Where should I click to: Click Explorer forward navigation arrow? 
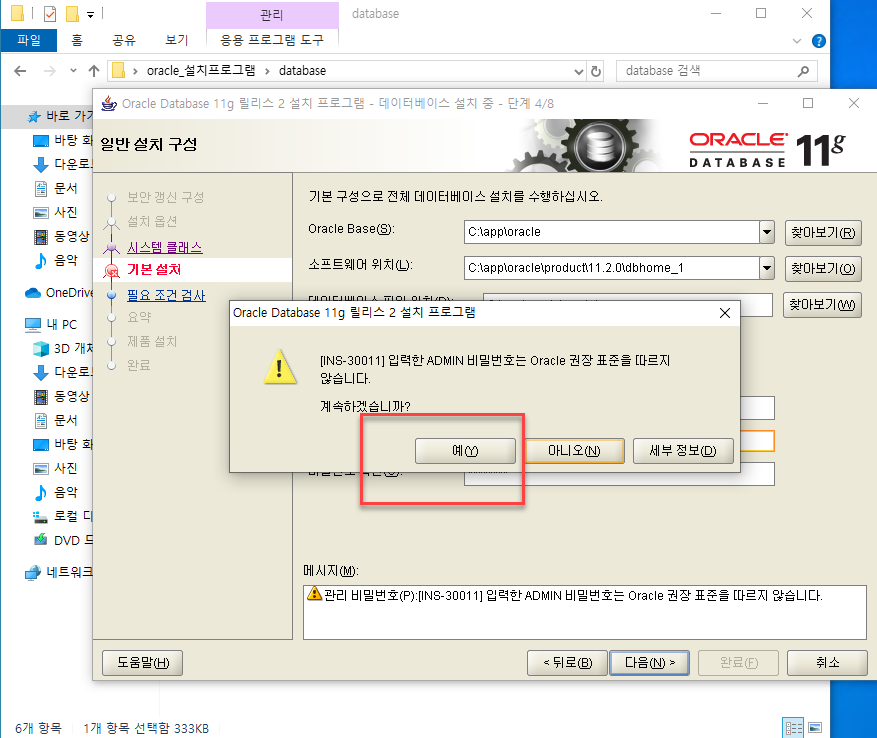[x=50, y=71]
